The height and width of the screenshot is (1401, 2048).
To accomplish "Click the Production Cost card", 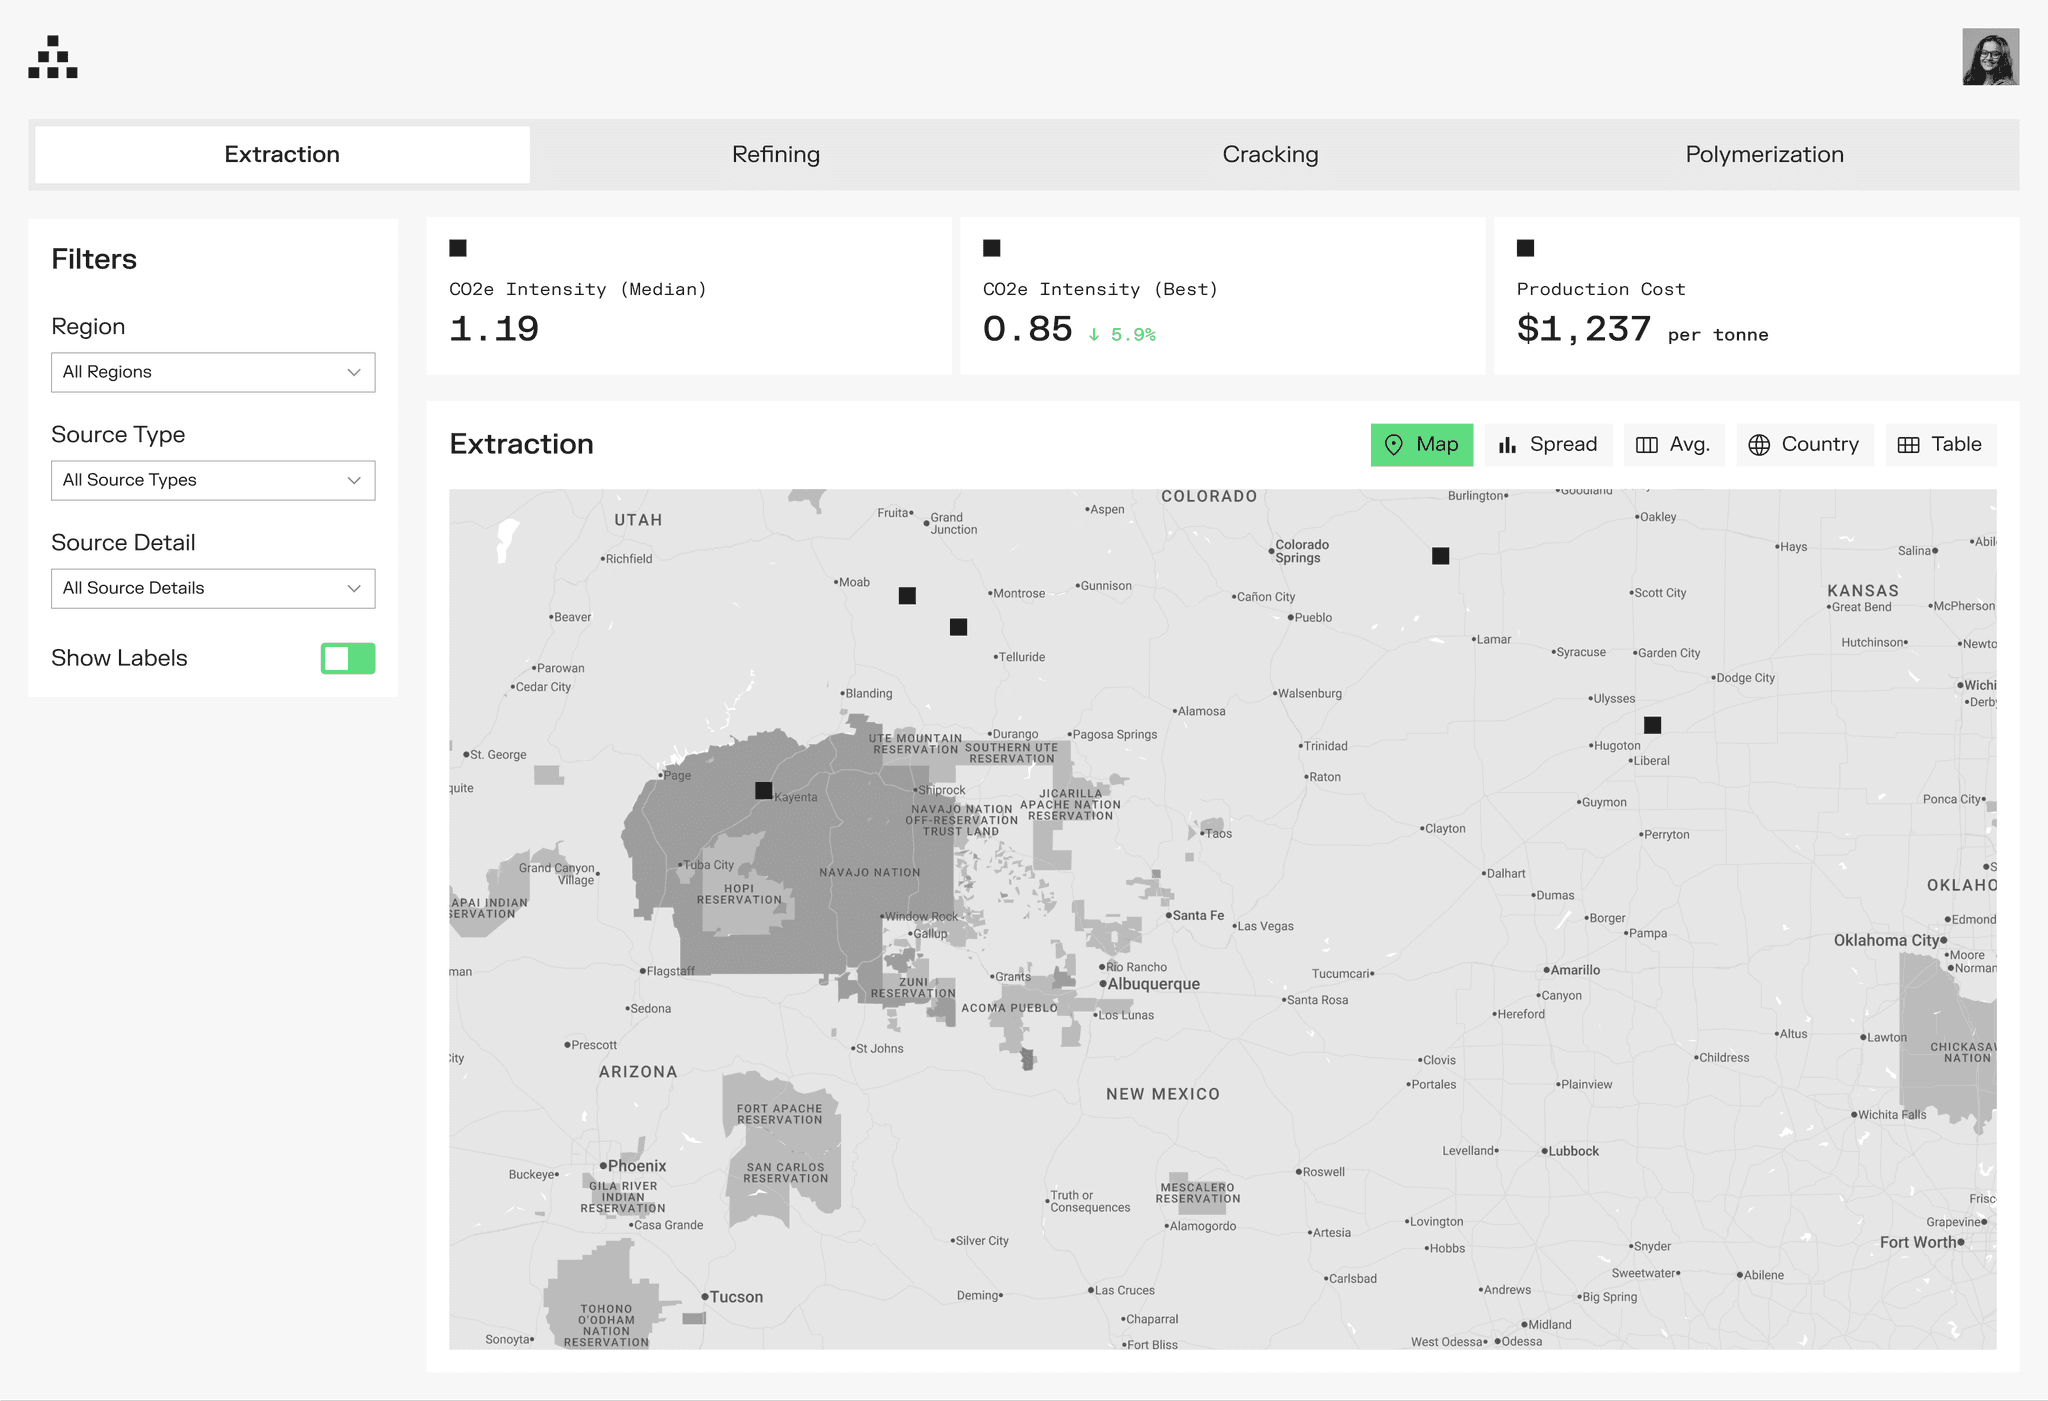I will [1755, 297].
